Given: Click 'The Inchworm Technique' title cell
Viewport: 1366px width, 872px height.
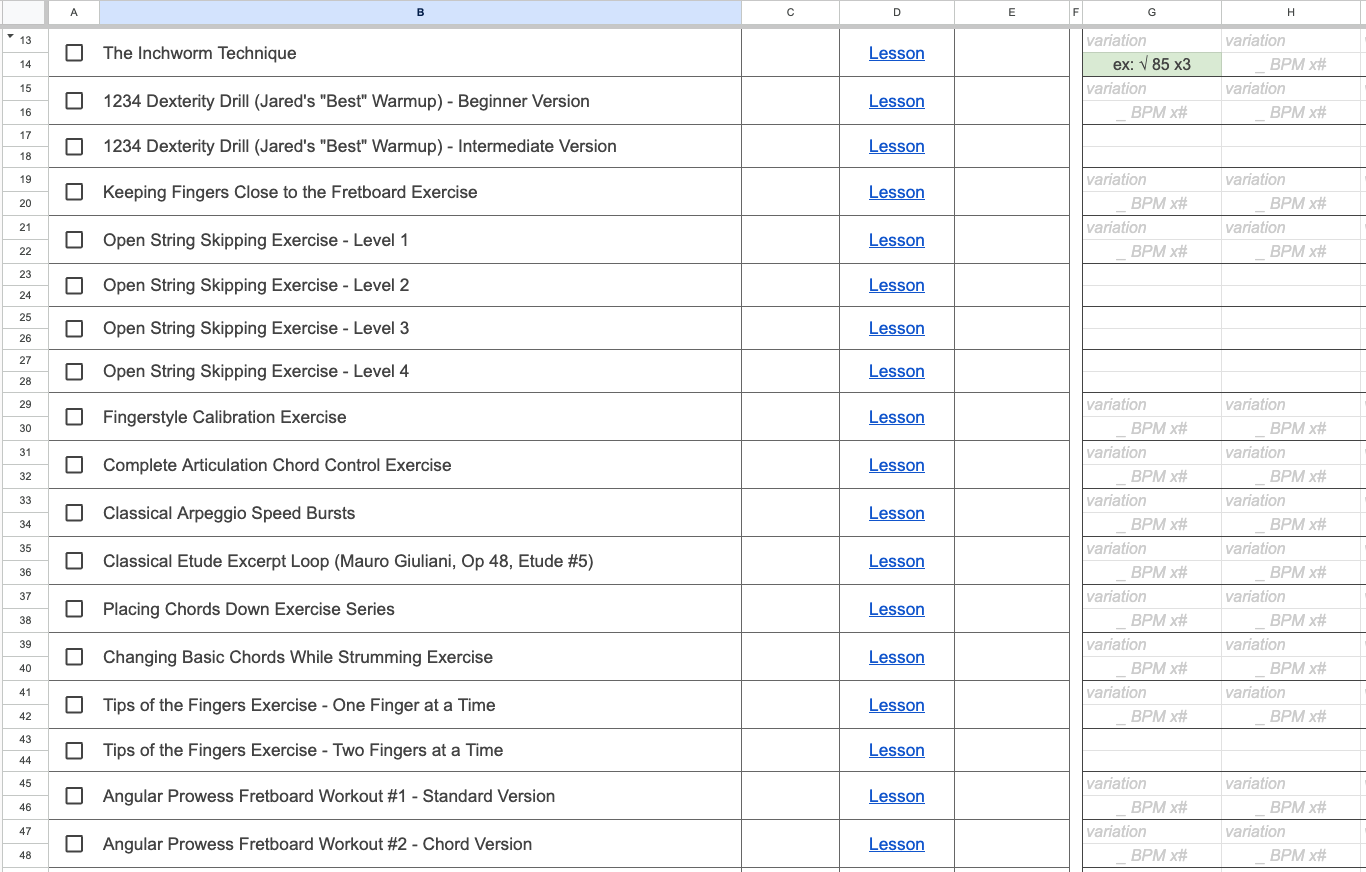Looking at the screenshot, I should pos(420,53).
